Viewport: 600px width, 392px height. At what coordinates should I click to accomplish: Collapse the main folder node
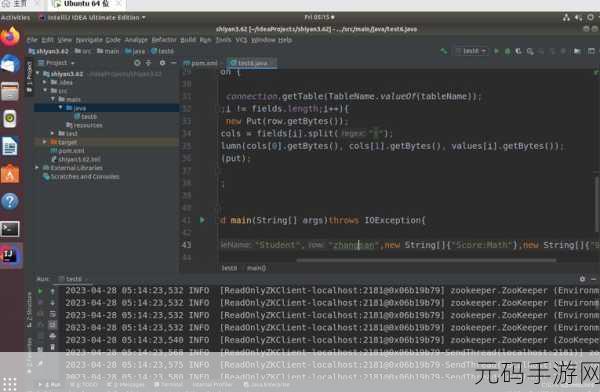(x=53, y=99)
